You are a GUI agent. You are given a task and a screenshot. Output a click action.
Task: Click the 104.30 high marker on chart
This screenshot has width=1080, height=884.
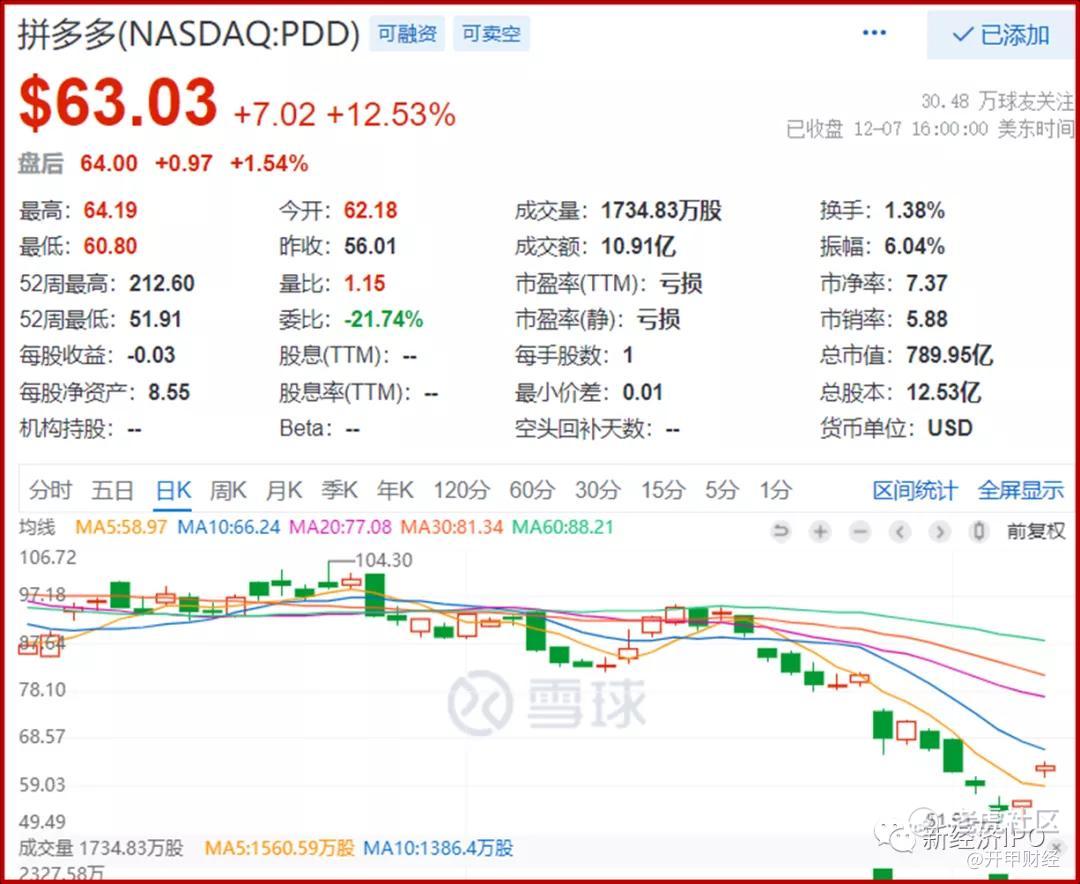[x=383, y=560]
